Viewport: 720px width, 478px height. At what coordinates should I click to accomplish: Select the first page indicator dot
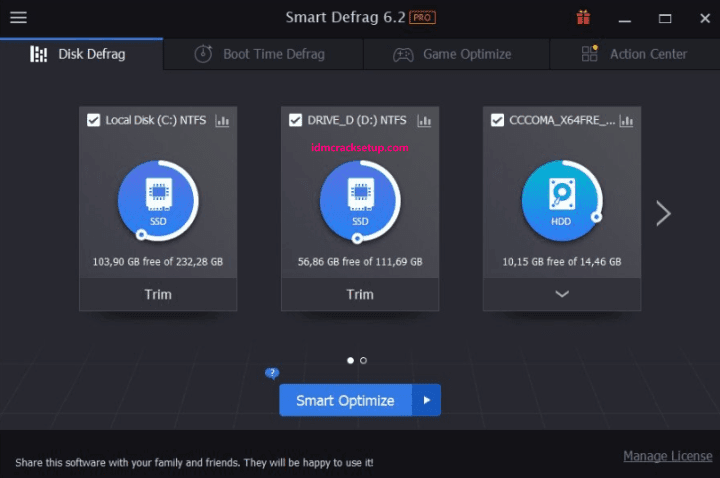pyautogui.click(x=350, y=360)
